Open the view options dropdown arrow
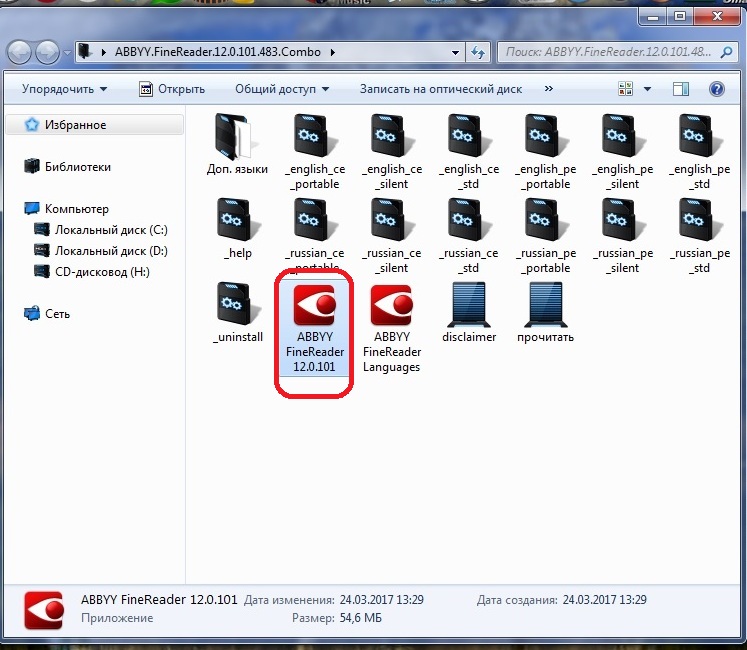The height and width of the screenshot is (650, 747). [647, 89]
